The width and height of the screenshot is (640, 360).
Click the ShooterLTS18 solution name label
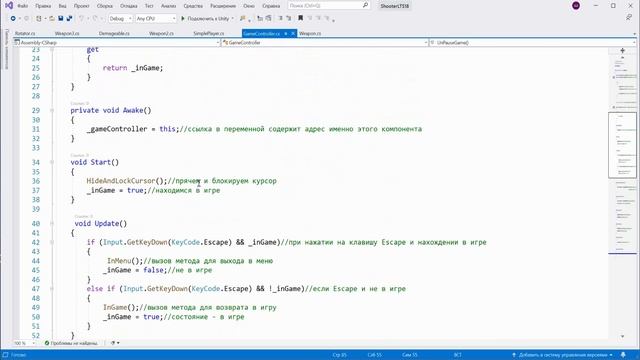click(x=394, y=6)
